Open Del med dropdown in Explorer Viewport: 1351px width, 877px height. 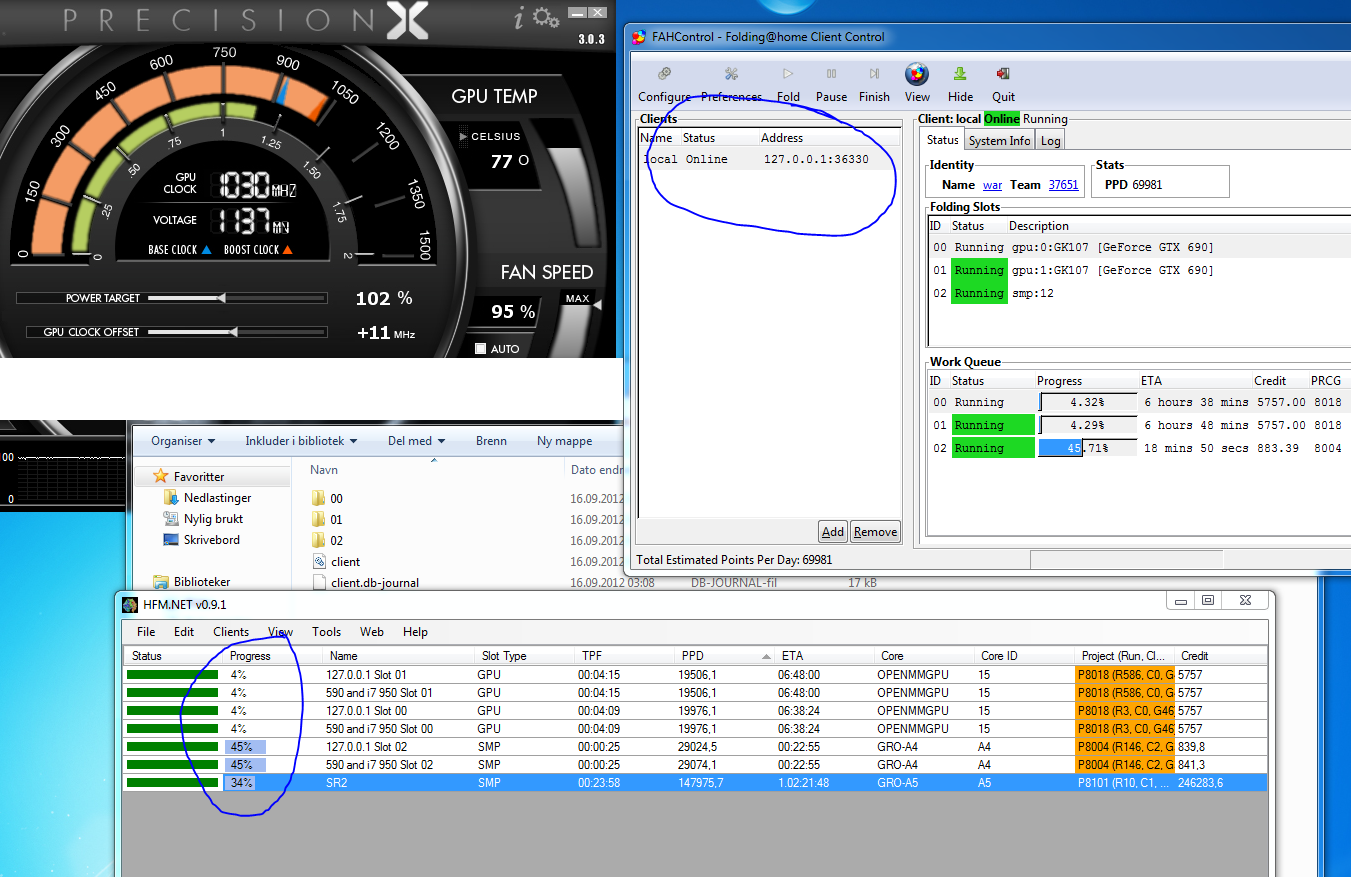[415, 441]
